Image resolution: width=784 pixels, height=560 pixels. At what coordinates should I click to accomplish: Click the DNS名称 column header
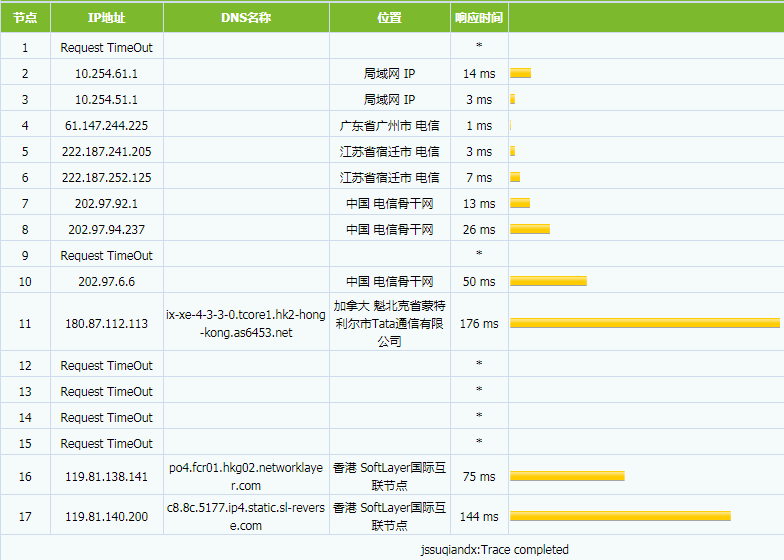[x=246, y=18]
